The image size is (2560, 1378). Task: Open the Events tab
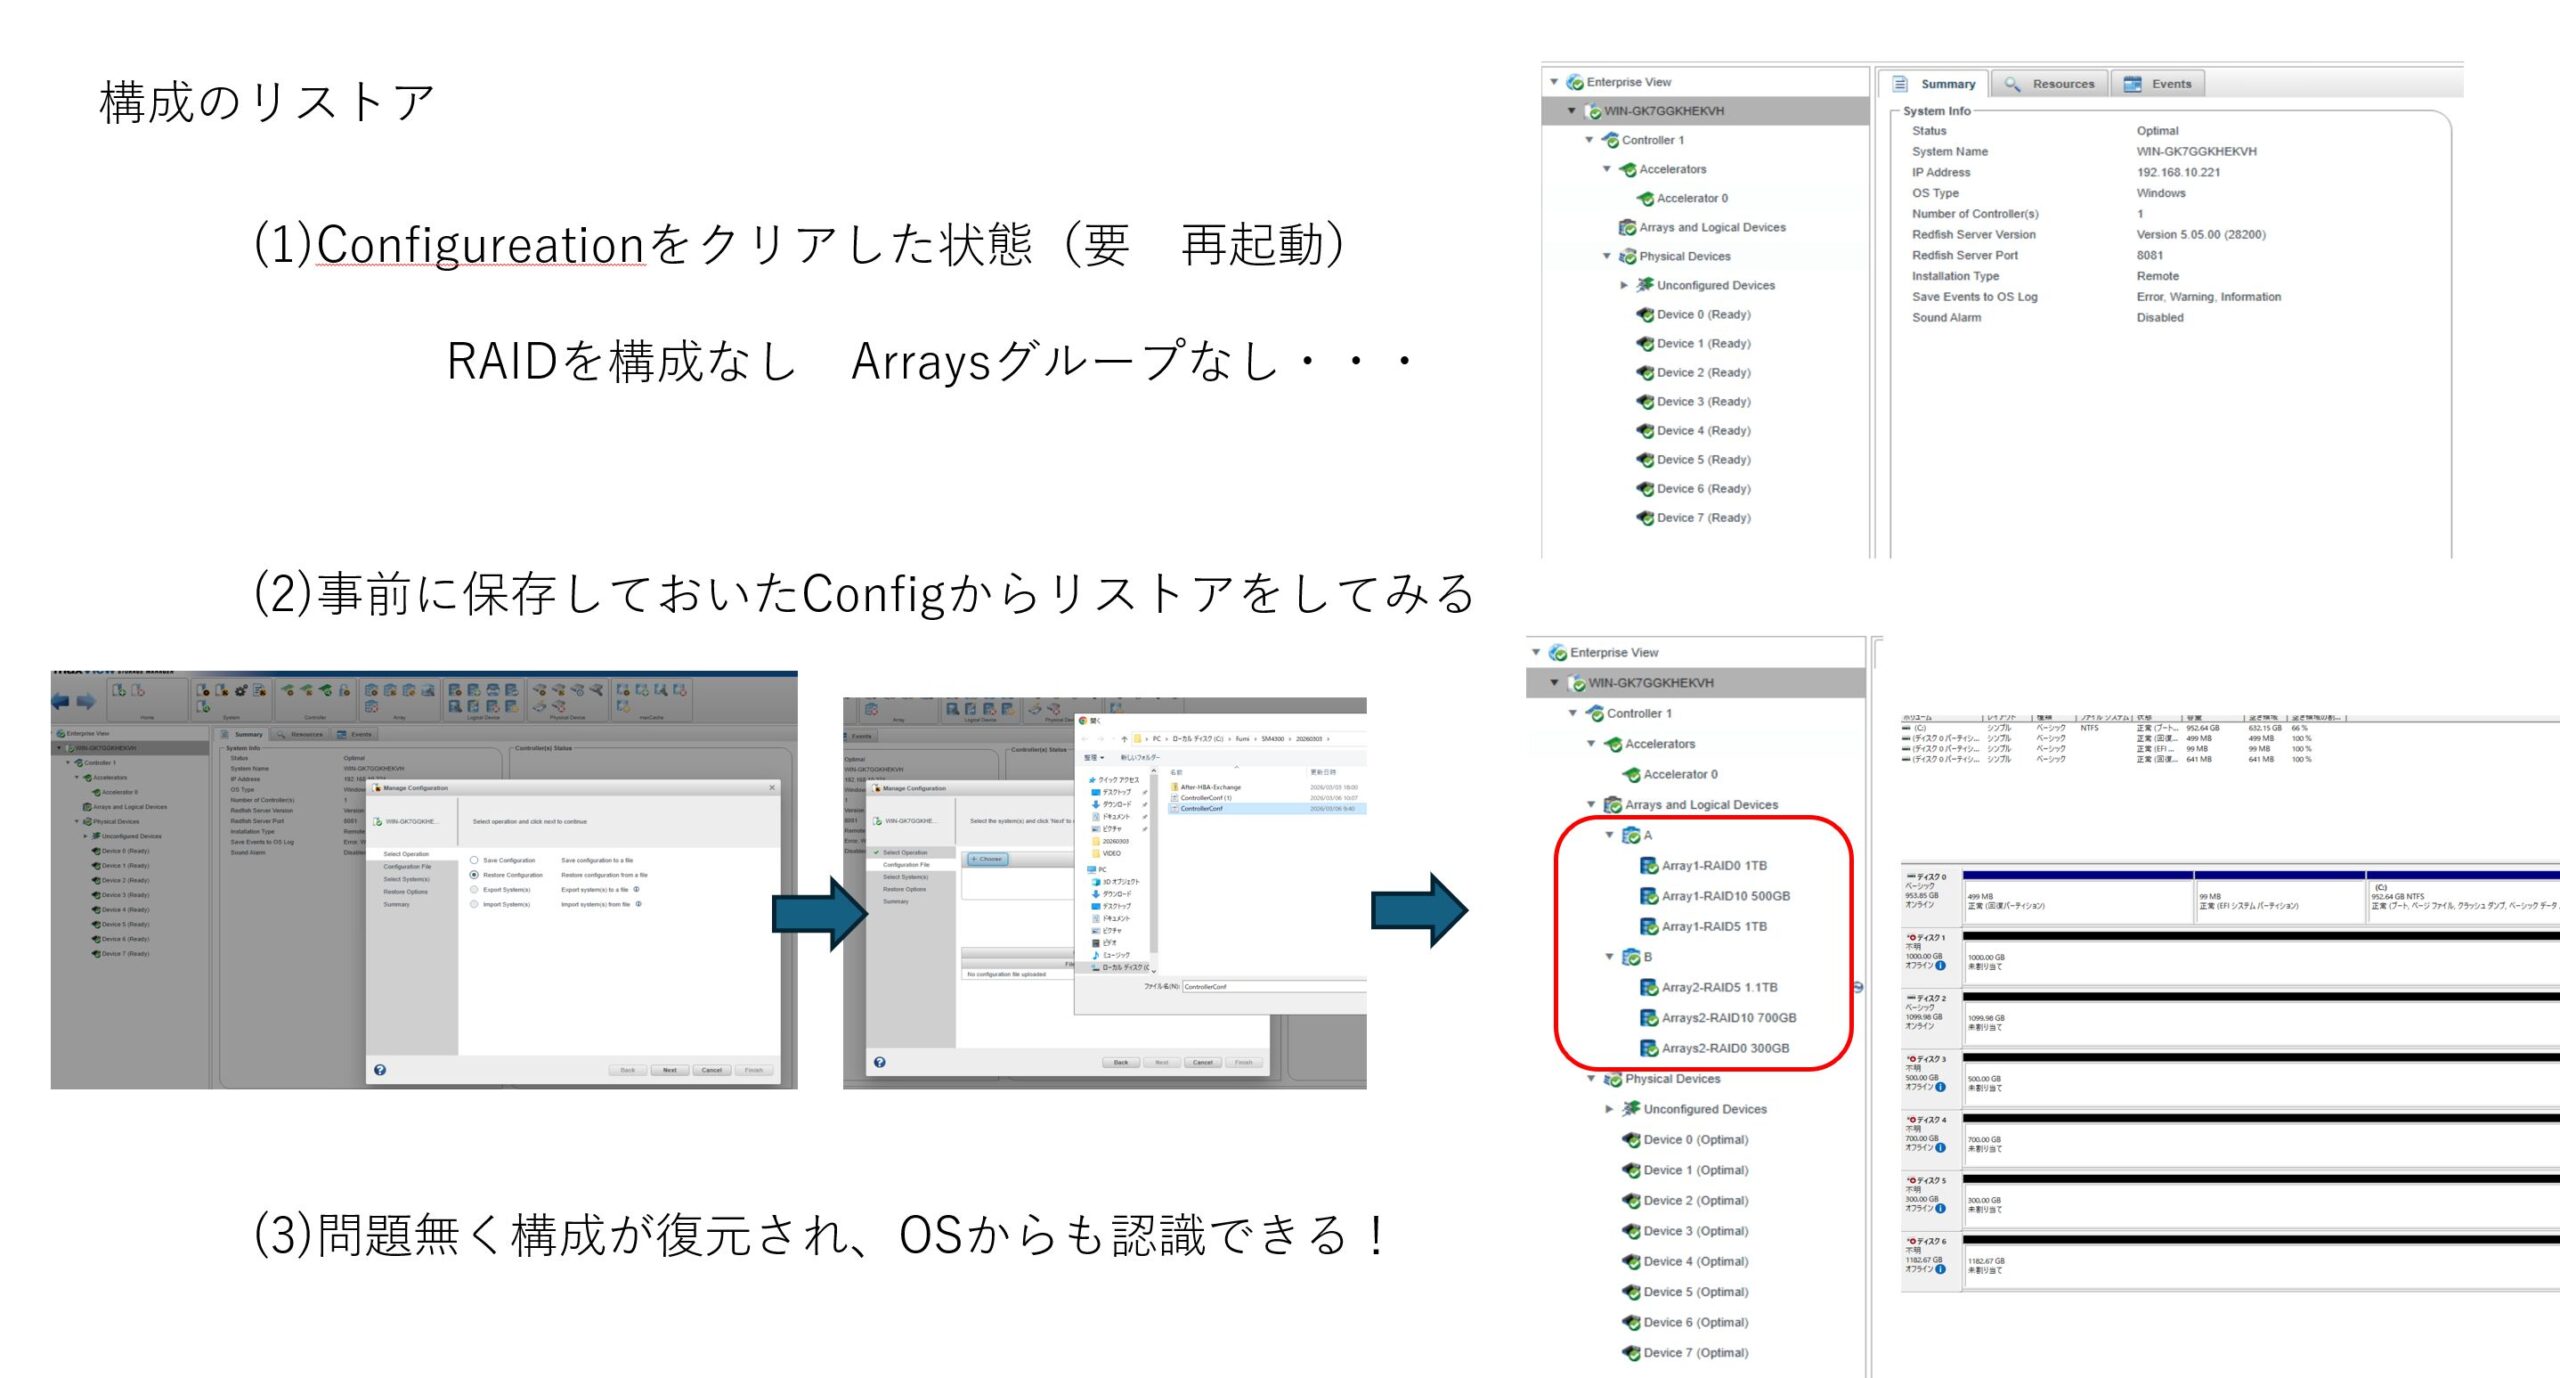[x=2158, y=84]
